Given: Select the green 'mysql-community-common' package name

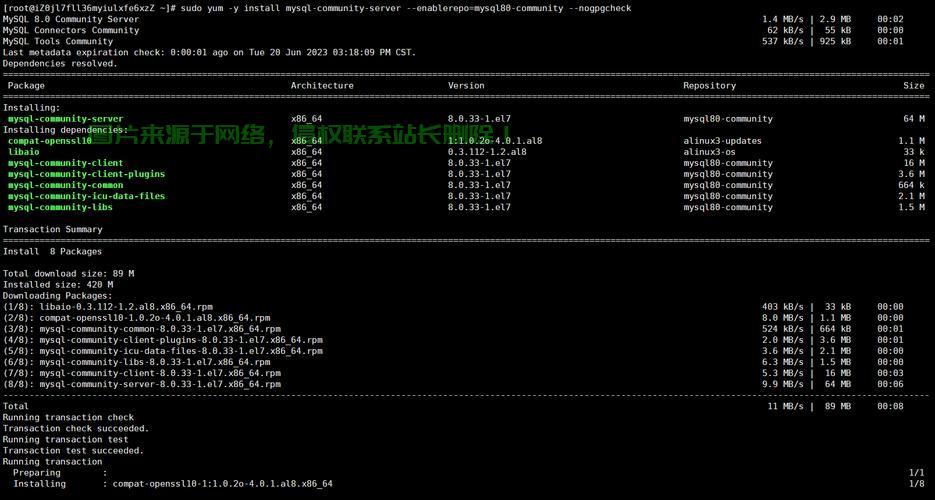Looking at the screenshot, I should [x=66, y=185].
